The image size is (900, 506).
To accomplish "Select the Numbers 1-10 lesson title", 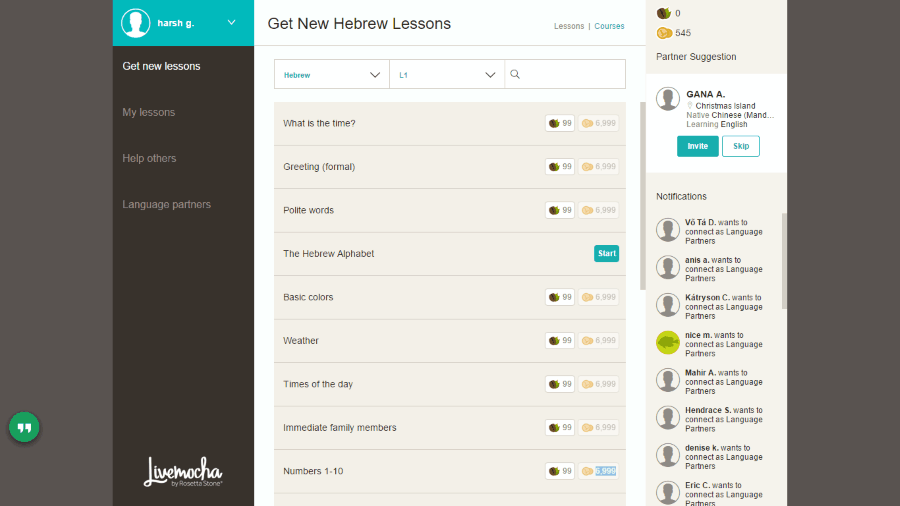I will [x=313, y=471].
